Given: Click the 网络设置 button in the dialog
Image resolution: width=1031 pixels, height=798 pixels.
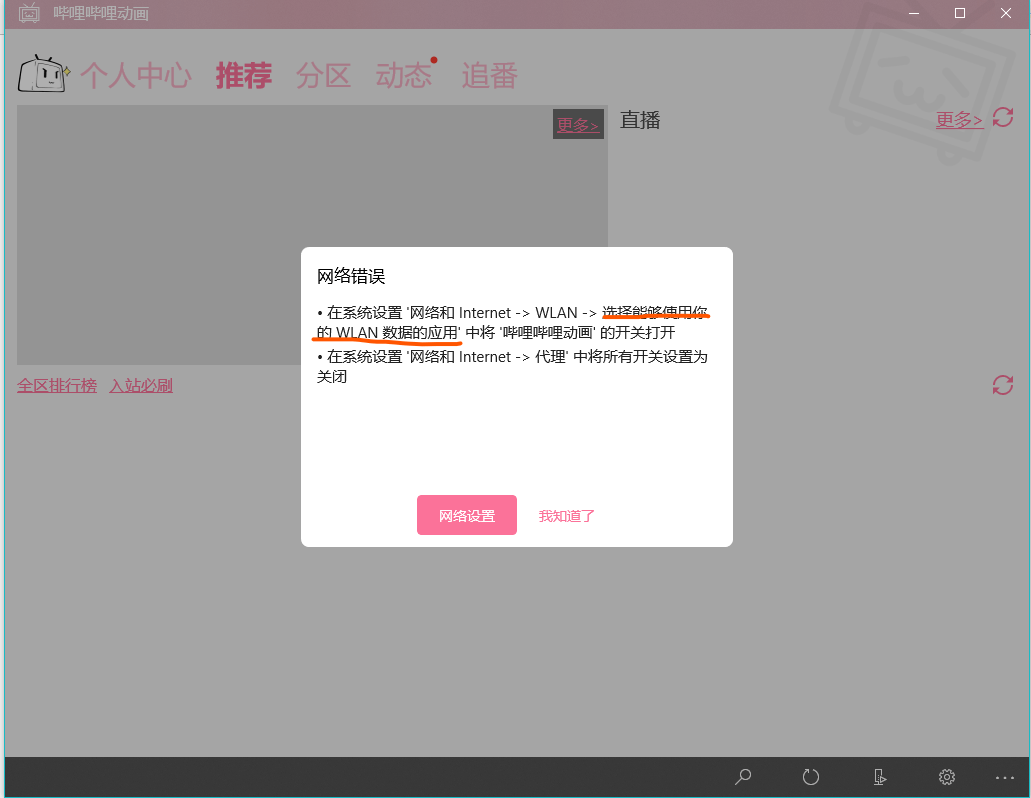Looking at the screenshot, I should (x=467, y=515).
